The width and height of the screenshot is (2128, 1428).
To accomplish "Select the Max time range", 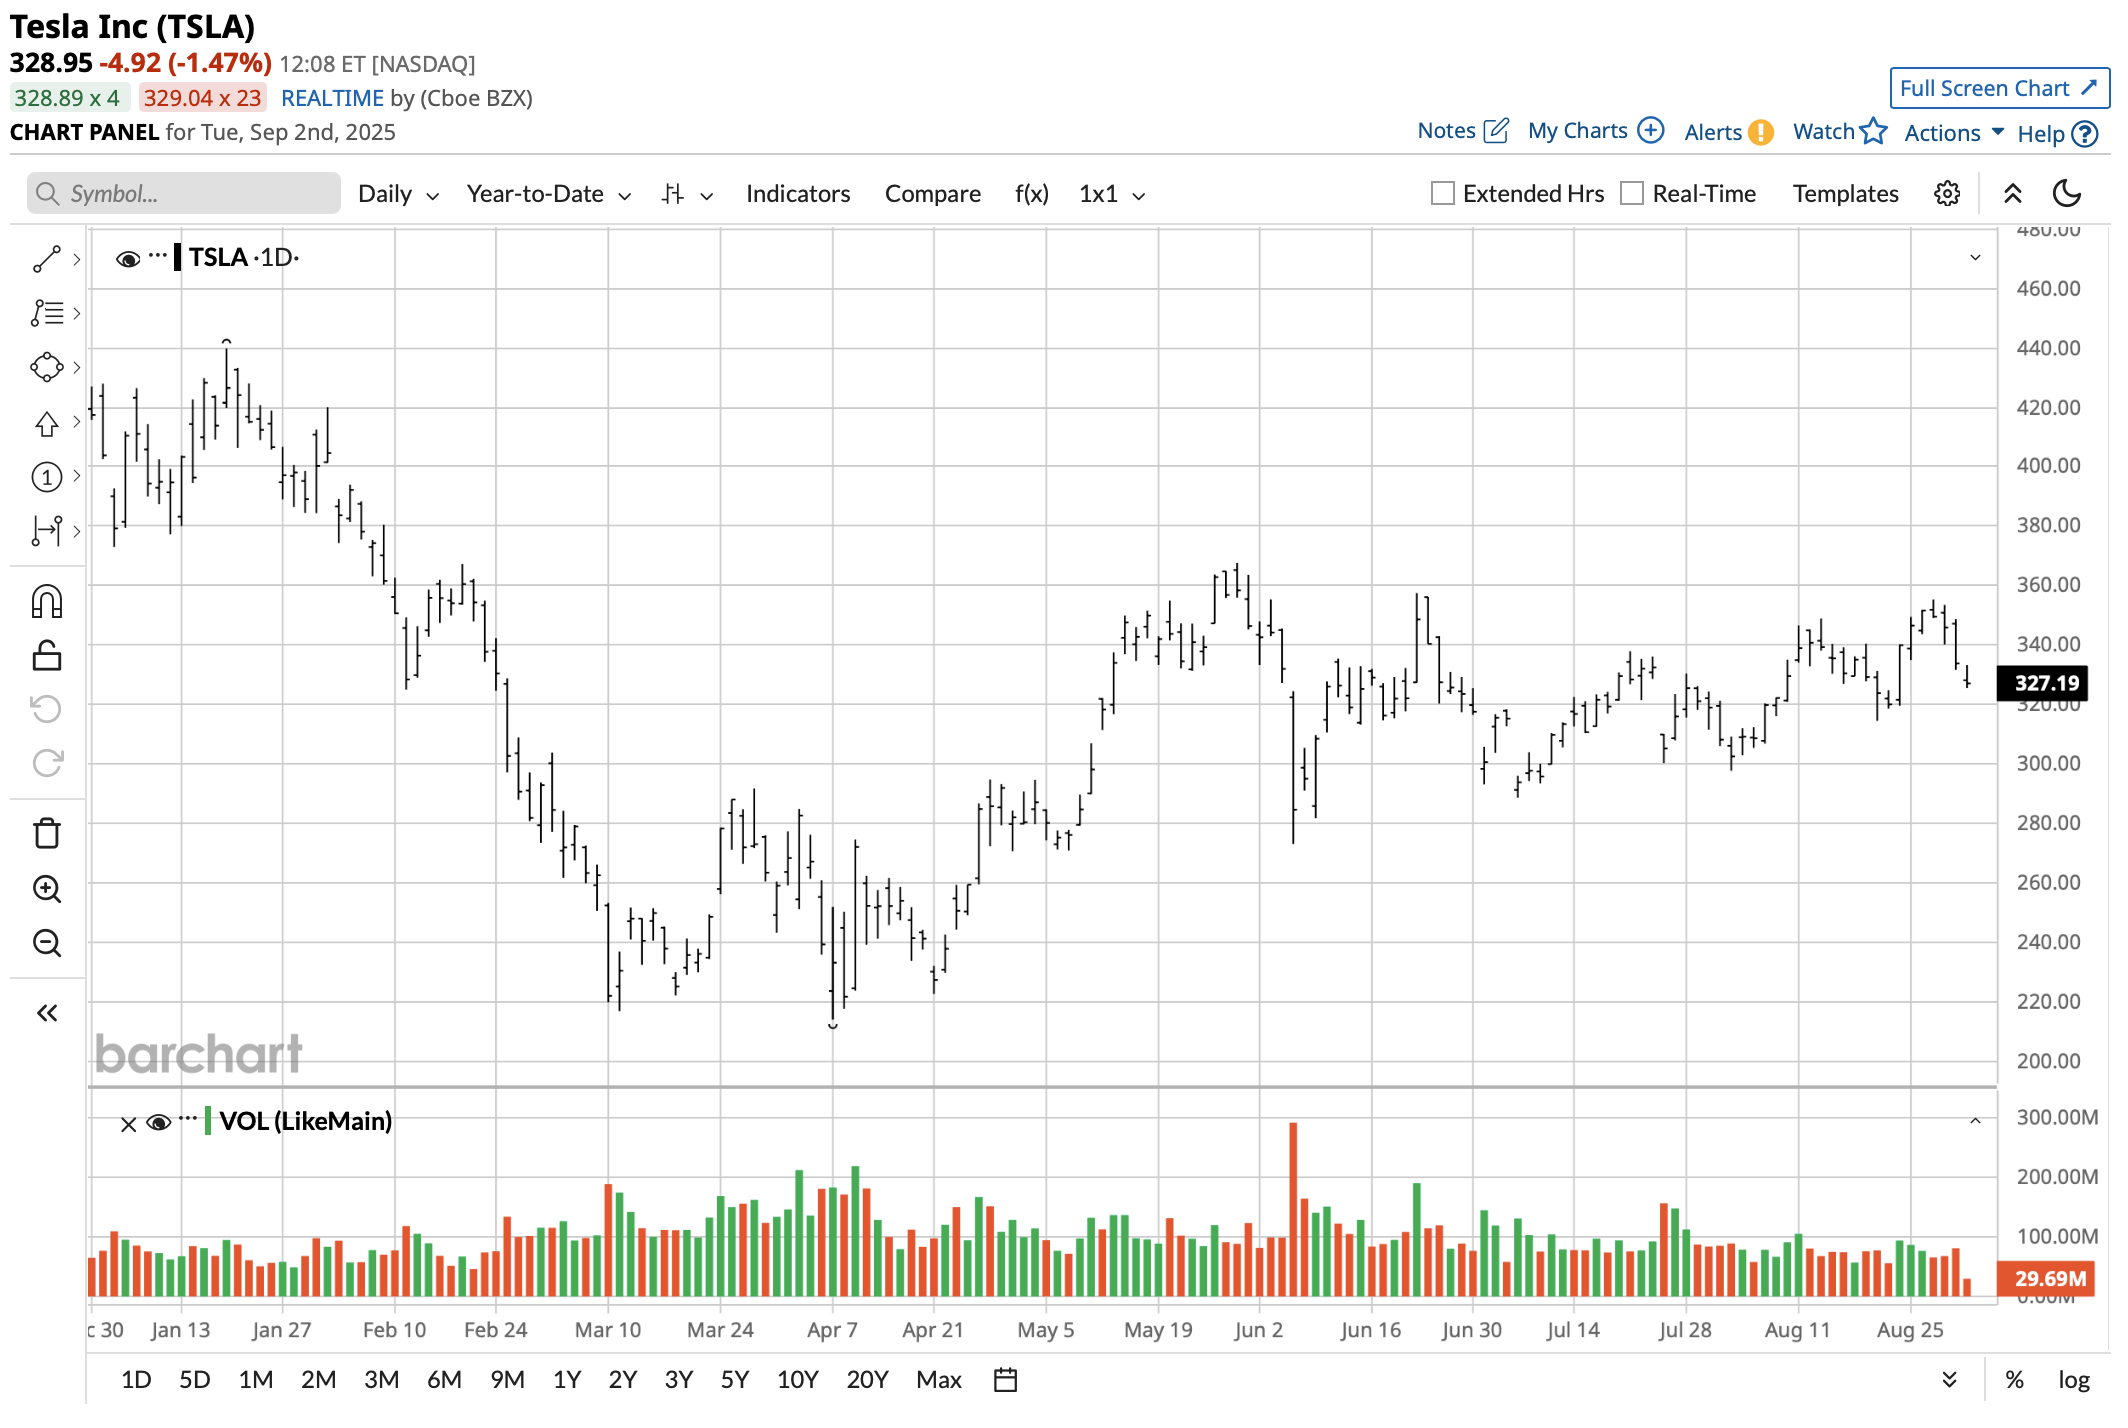I will click(939, 1380).
